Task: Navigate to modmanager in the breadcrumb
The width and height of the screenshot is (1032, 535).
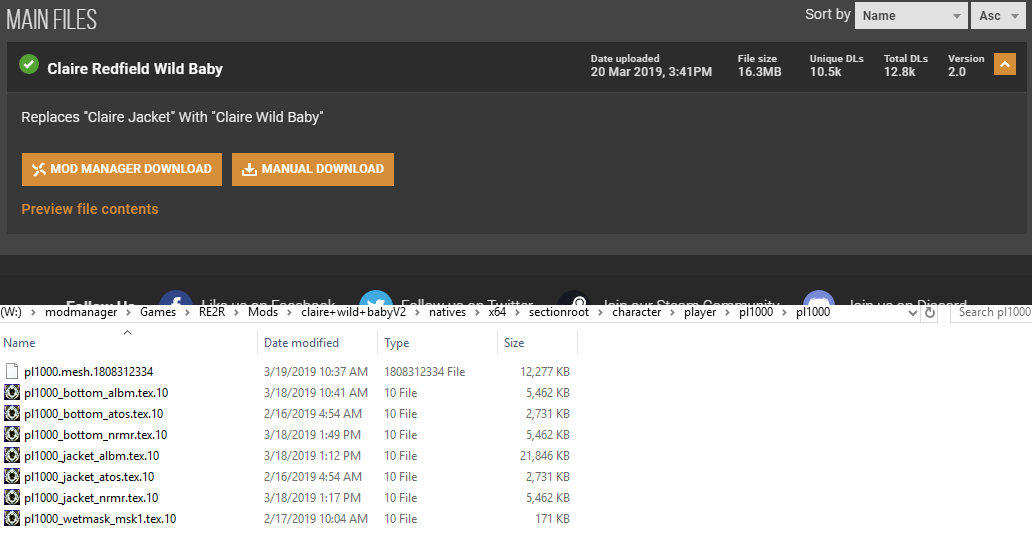Action: 81,312
